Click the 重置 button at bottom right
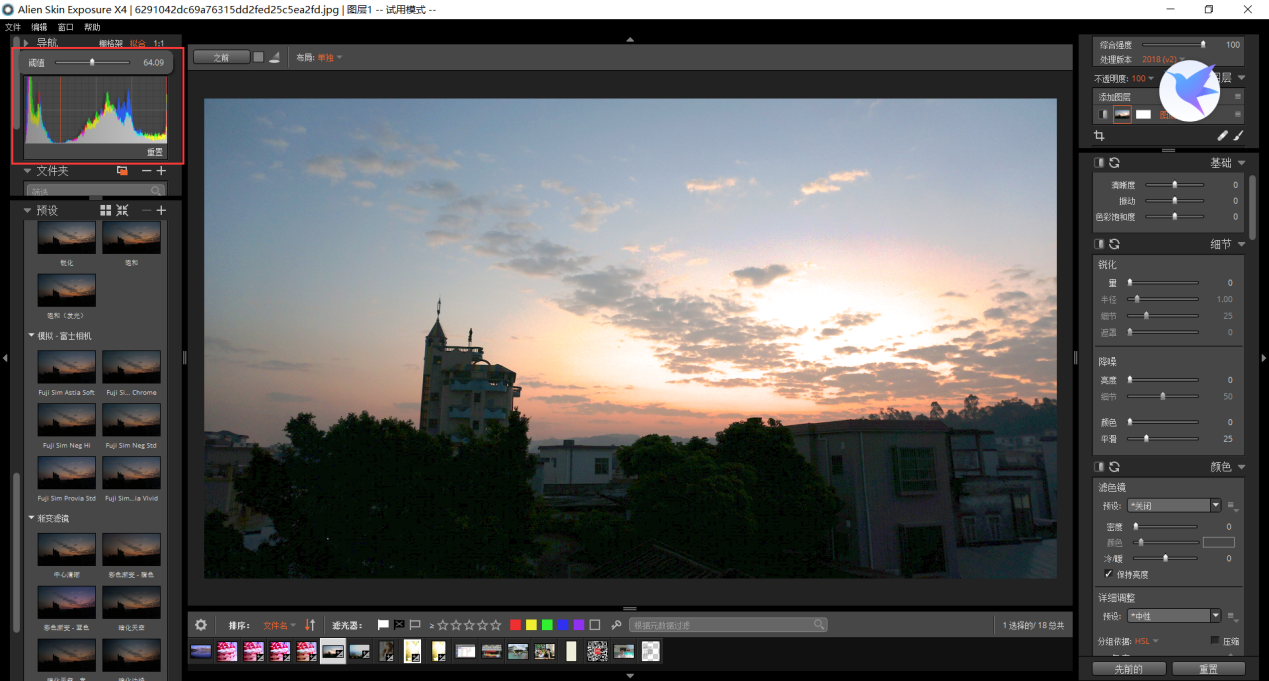Screen dimensions: 1269x681 tap(1208, 669)
